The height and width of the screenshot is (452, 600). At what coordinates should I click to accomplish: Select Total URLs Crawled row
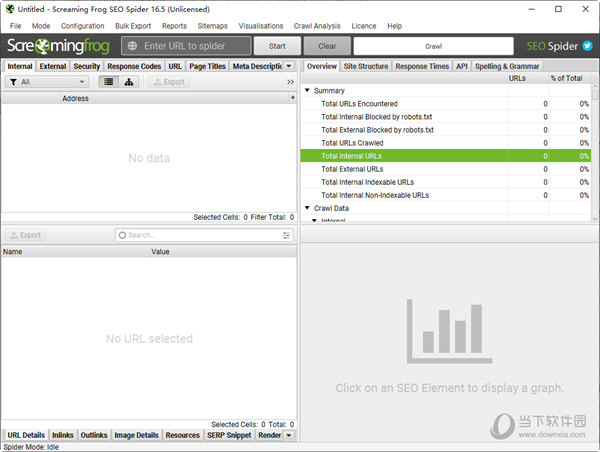coord(446,143)
